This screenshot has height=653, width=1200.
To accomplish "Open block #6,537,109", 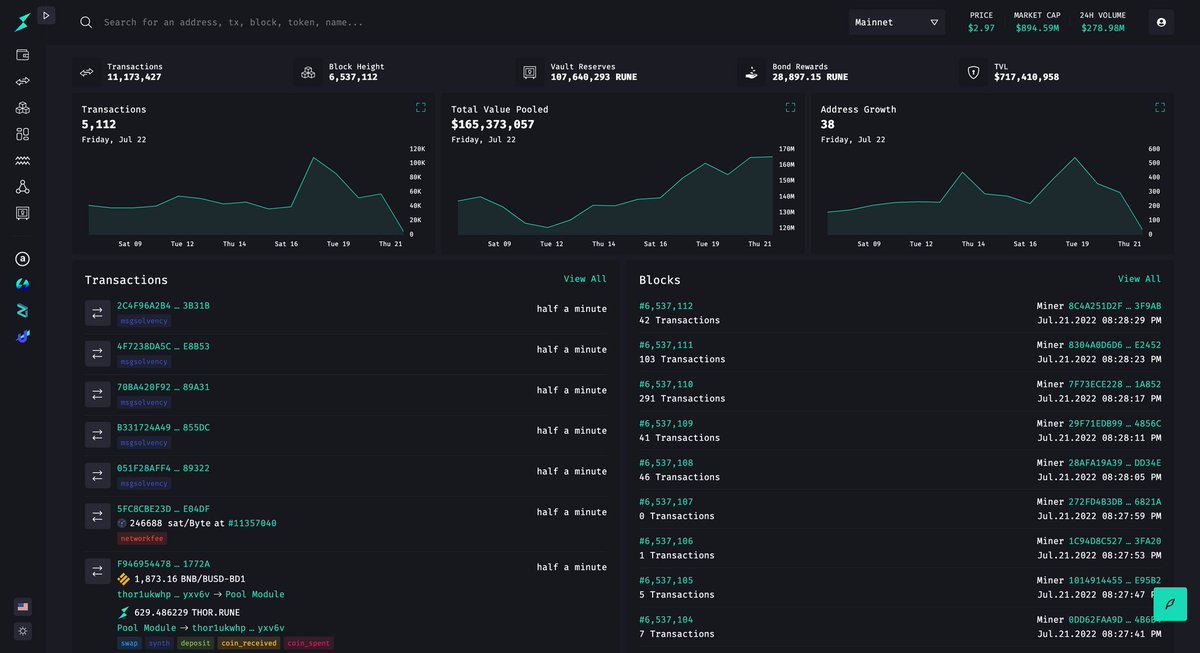I will (666, 424).
